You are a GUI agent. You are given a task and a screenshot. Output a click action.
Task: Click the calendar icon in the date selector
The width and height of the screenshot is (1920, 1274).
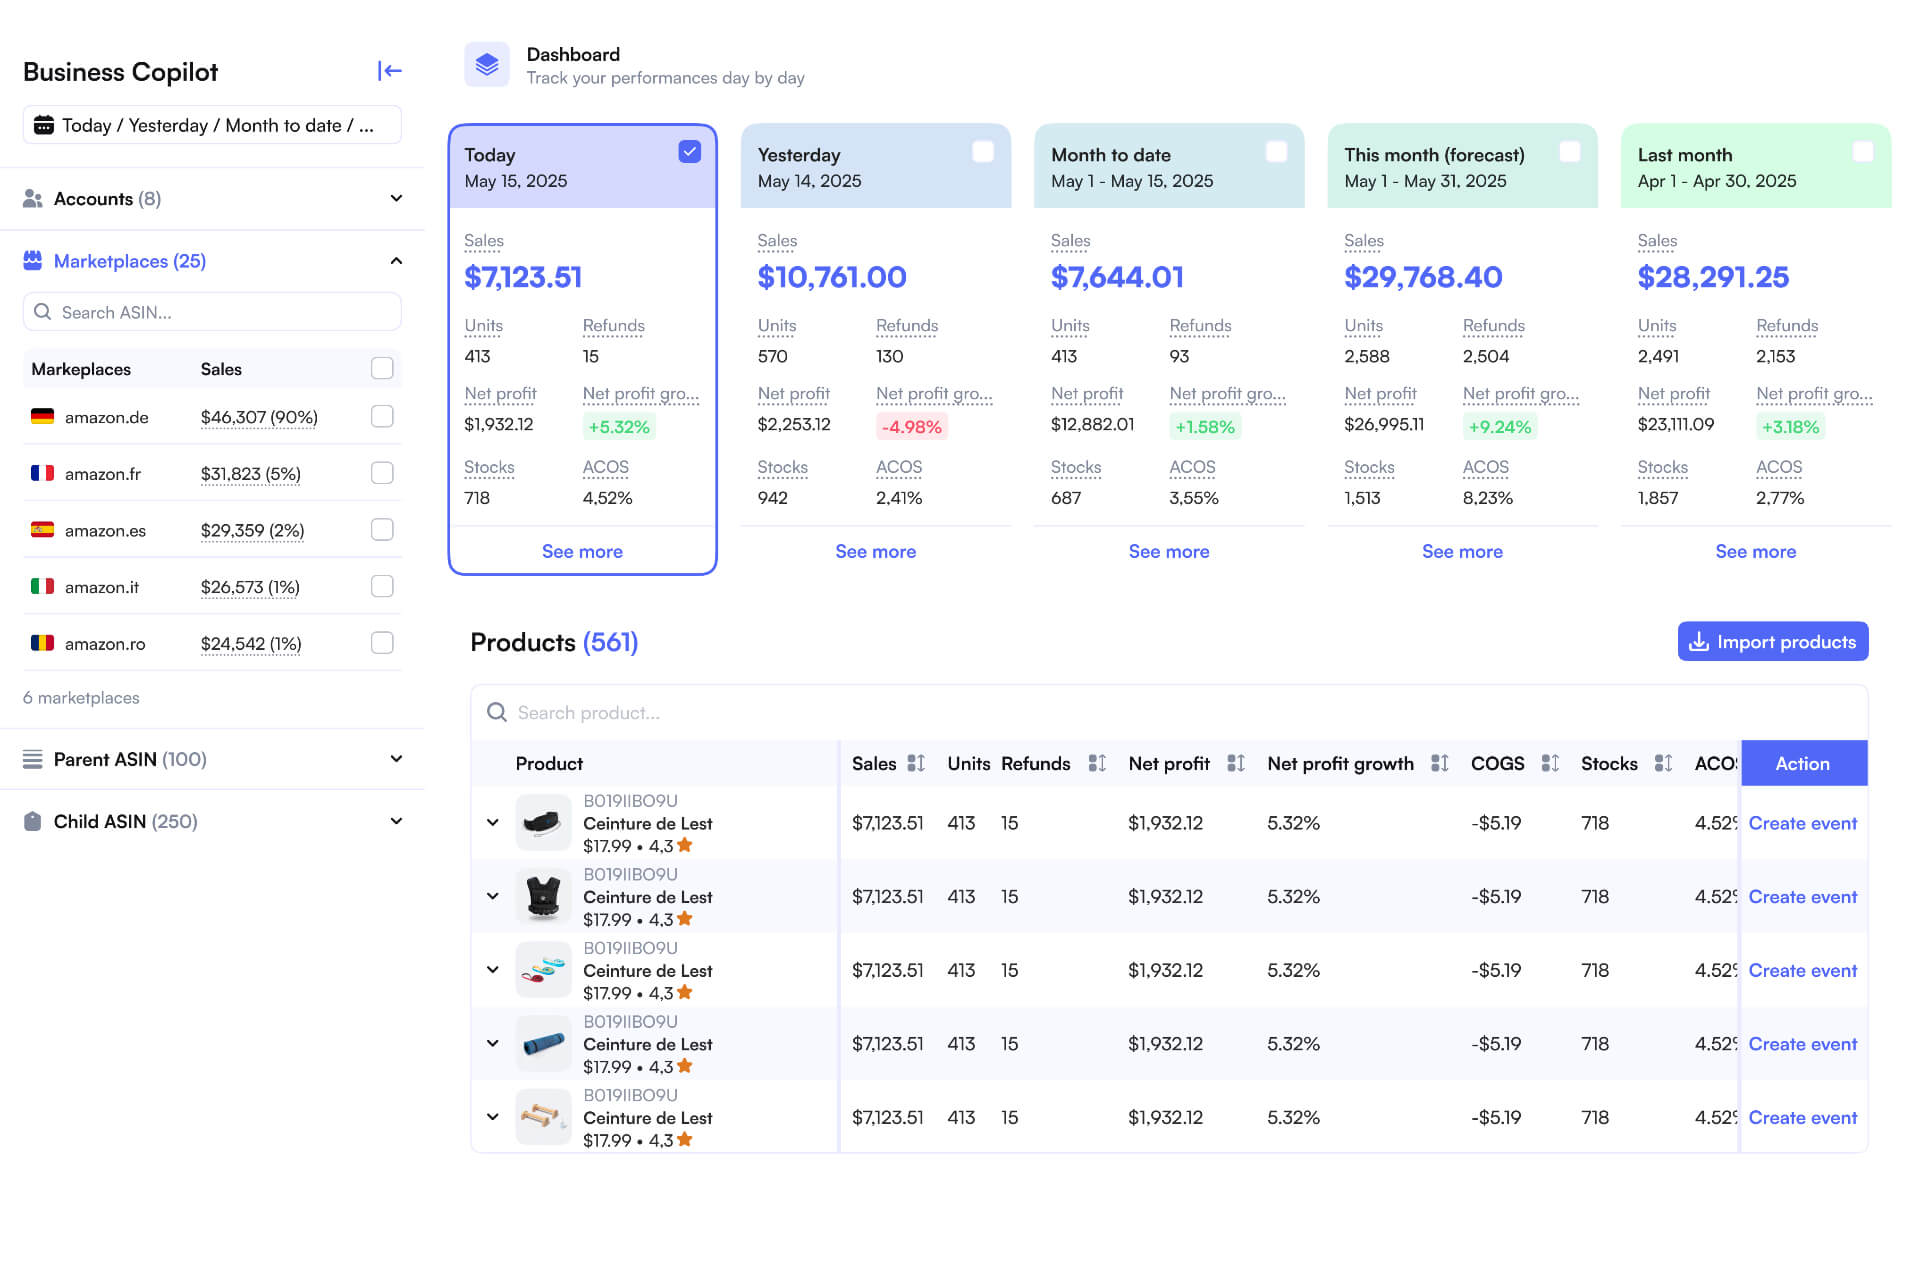[44, 126]
